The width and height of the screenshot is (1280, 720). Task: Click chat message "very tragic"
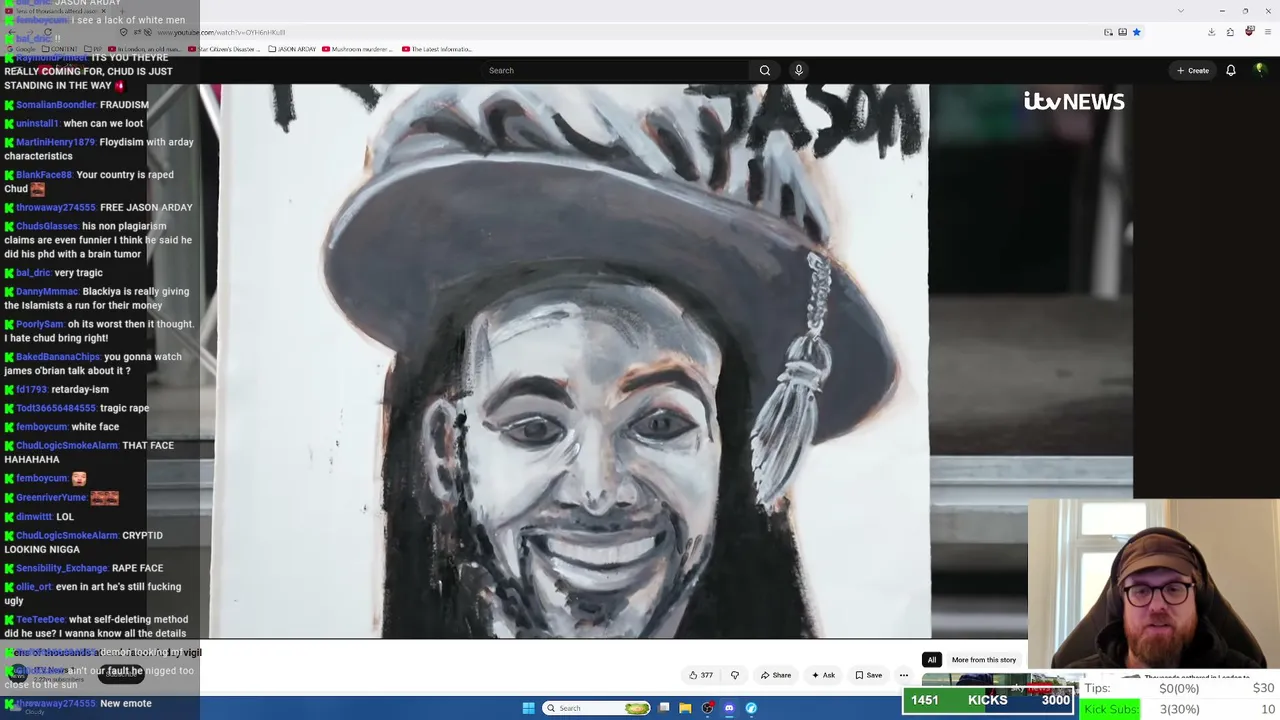point(78,273)
